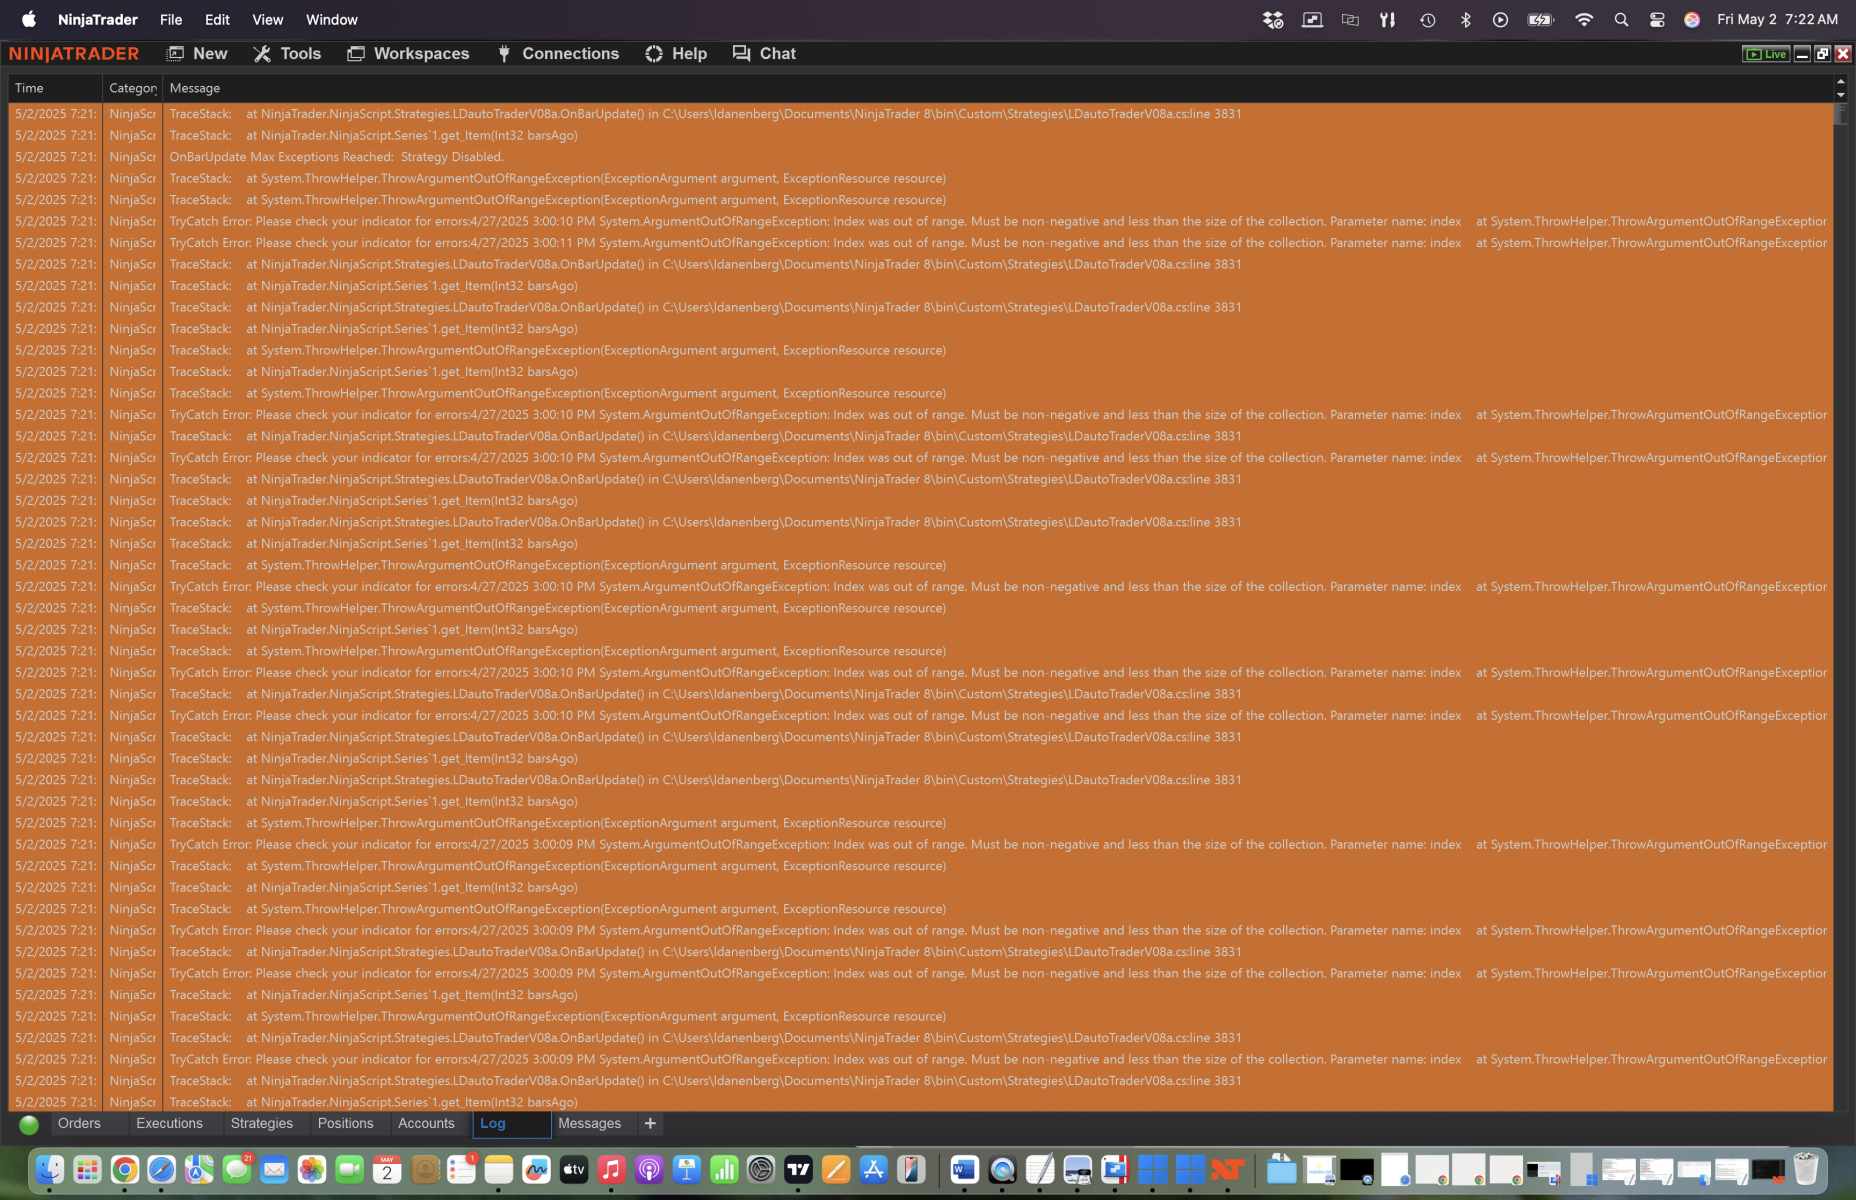
Task: Open Freeform from the dock
Action: (x=537, y=1169)
